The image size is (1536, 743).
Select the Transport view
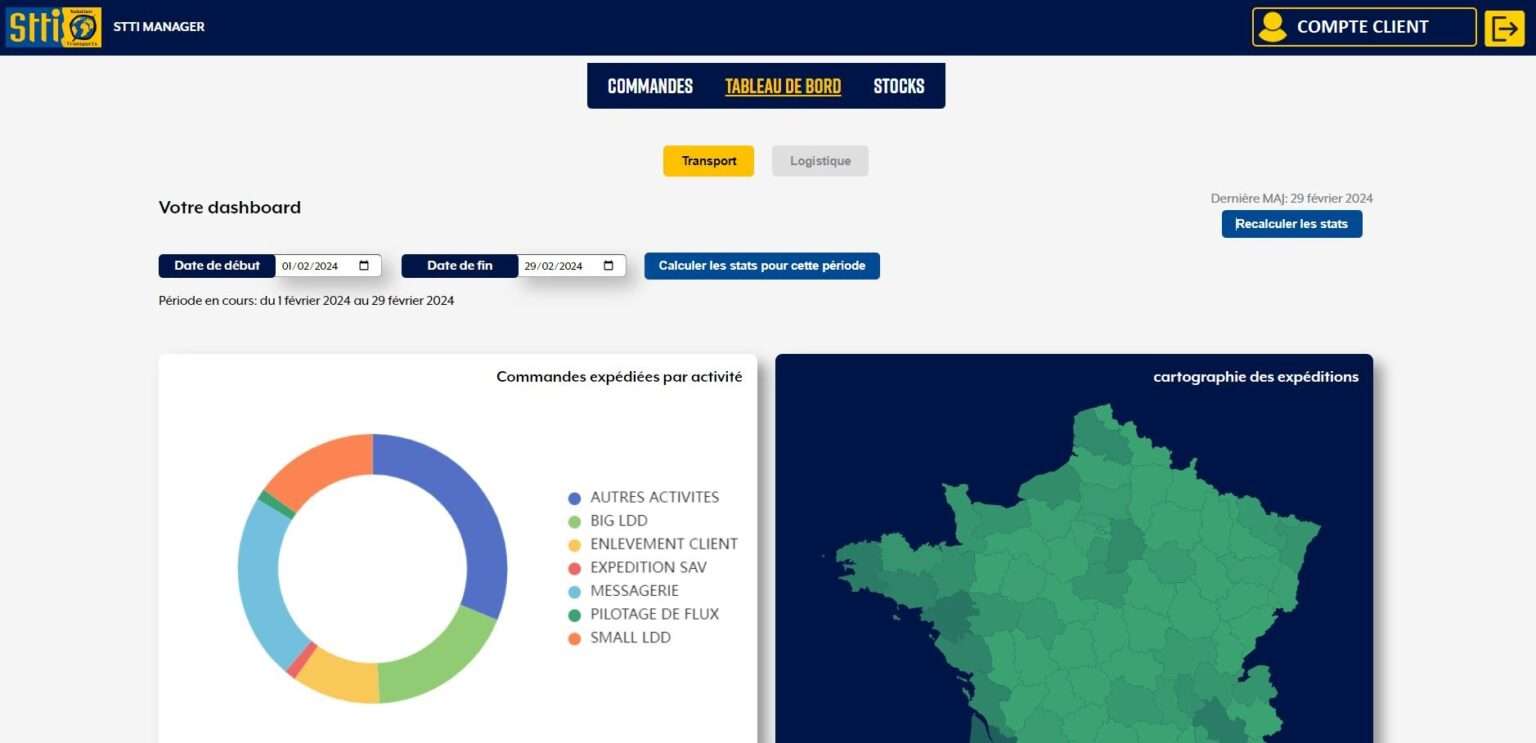708,160
